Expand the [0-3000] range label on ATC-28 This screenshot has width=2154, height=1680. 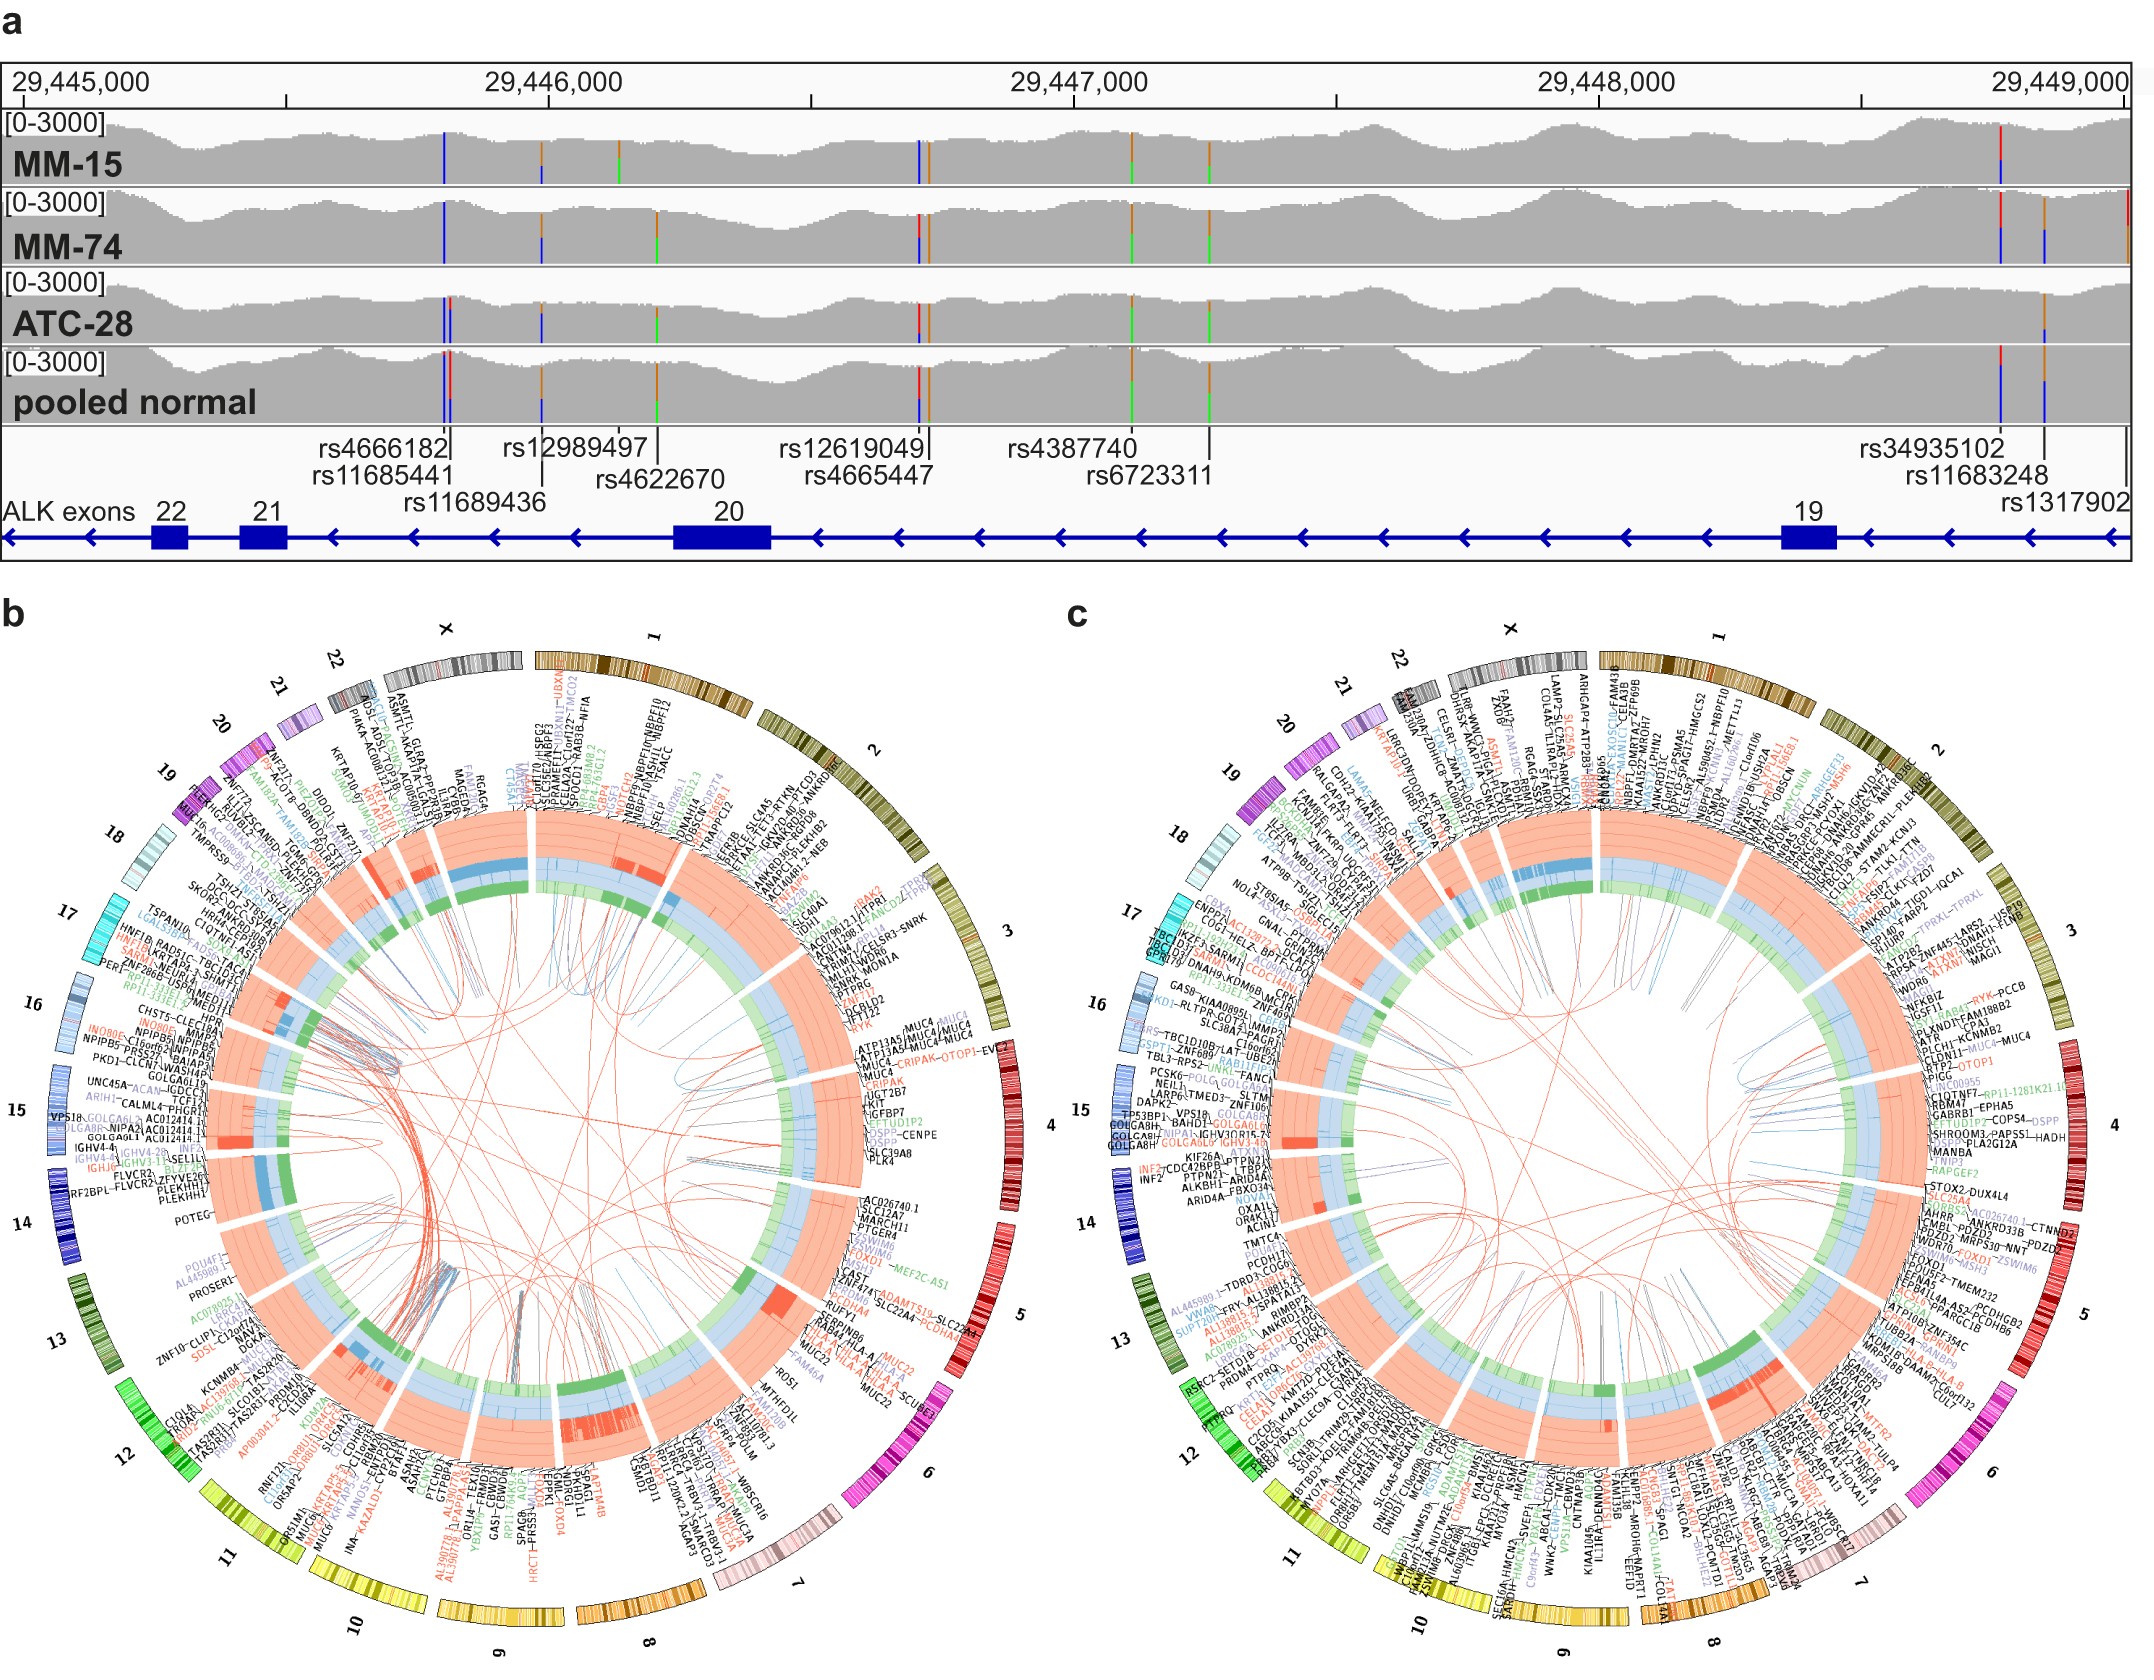52,283
